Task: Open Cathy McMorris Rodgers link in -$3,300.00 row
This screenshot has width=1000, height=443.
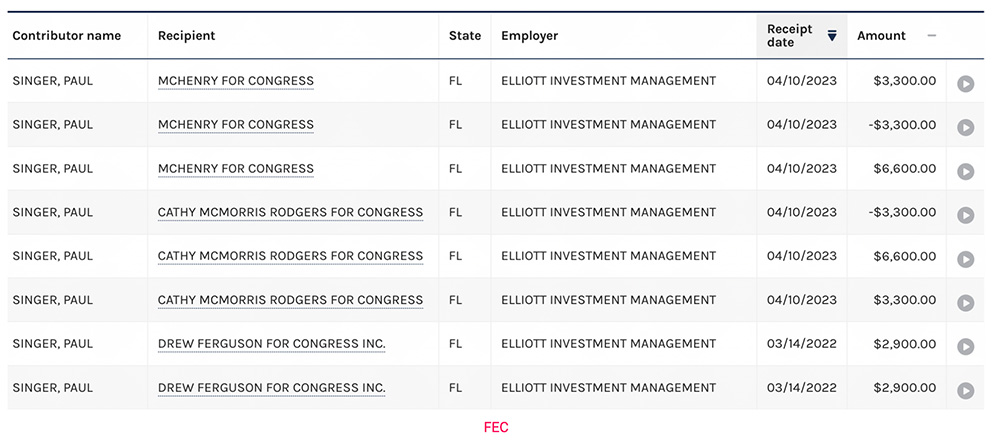Action: [x=290, y=212]
